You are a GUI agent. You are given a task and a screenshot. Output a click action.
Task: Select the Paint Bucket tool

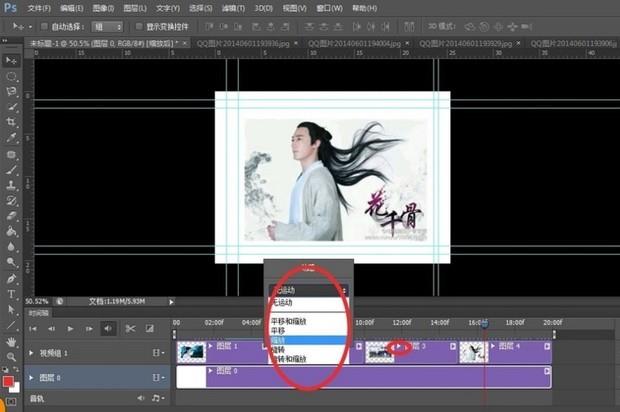pyautogui.click(x=11, y=231)
